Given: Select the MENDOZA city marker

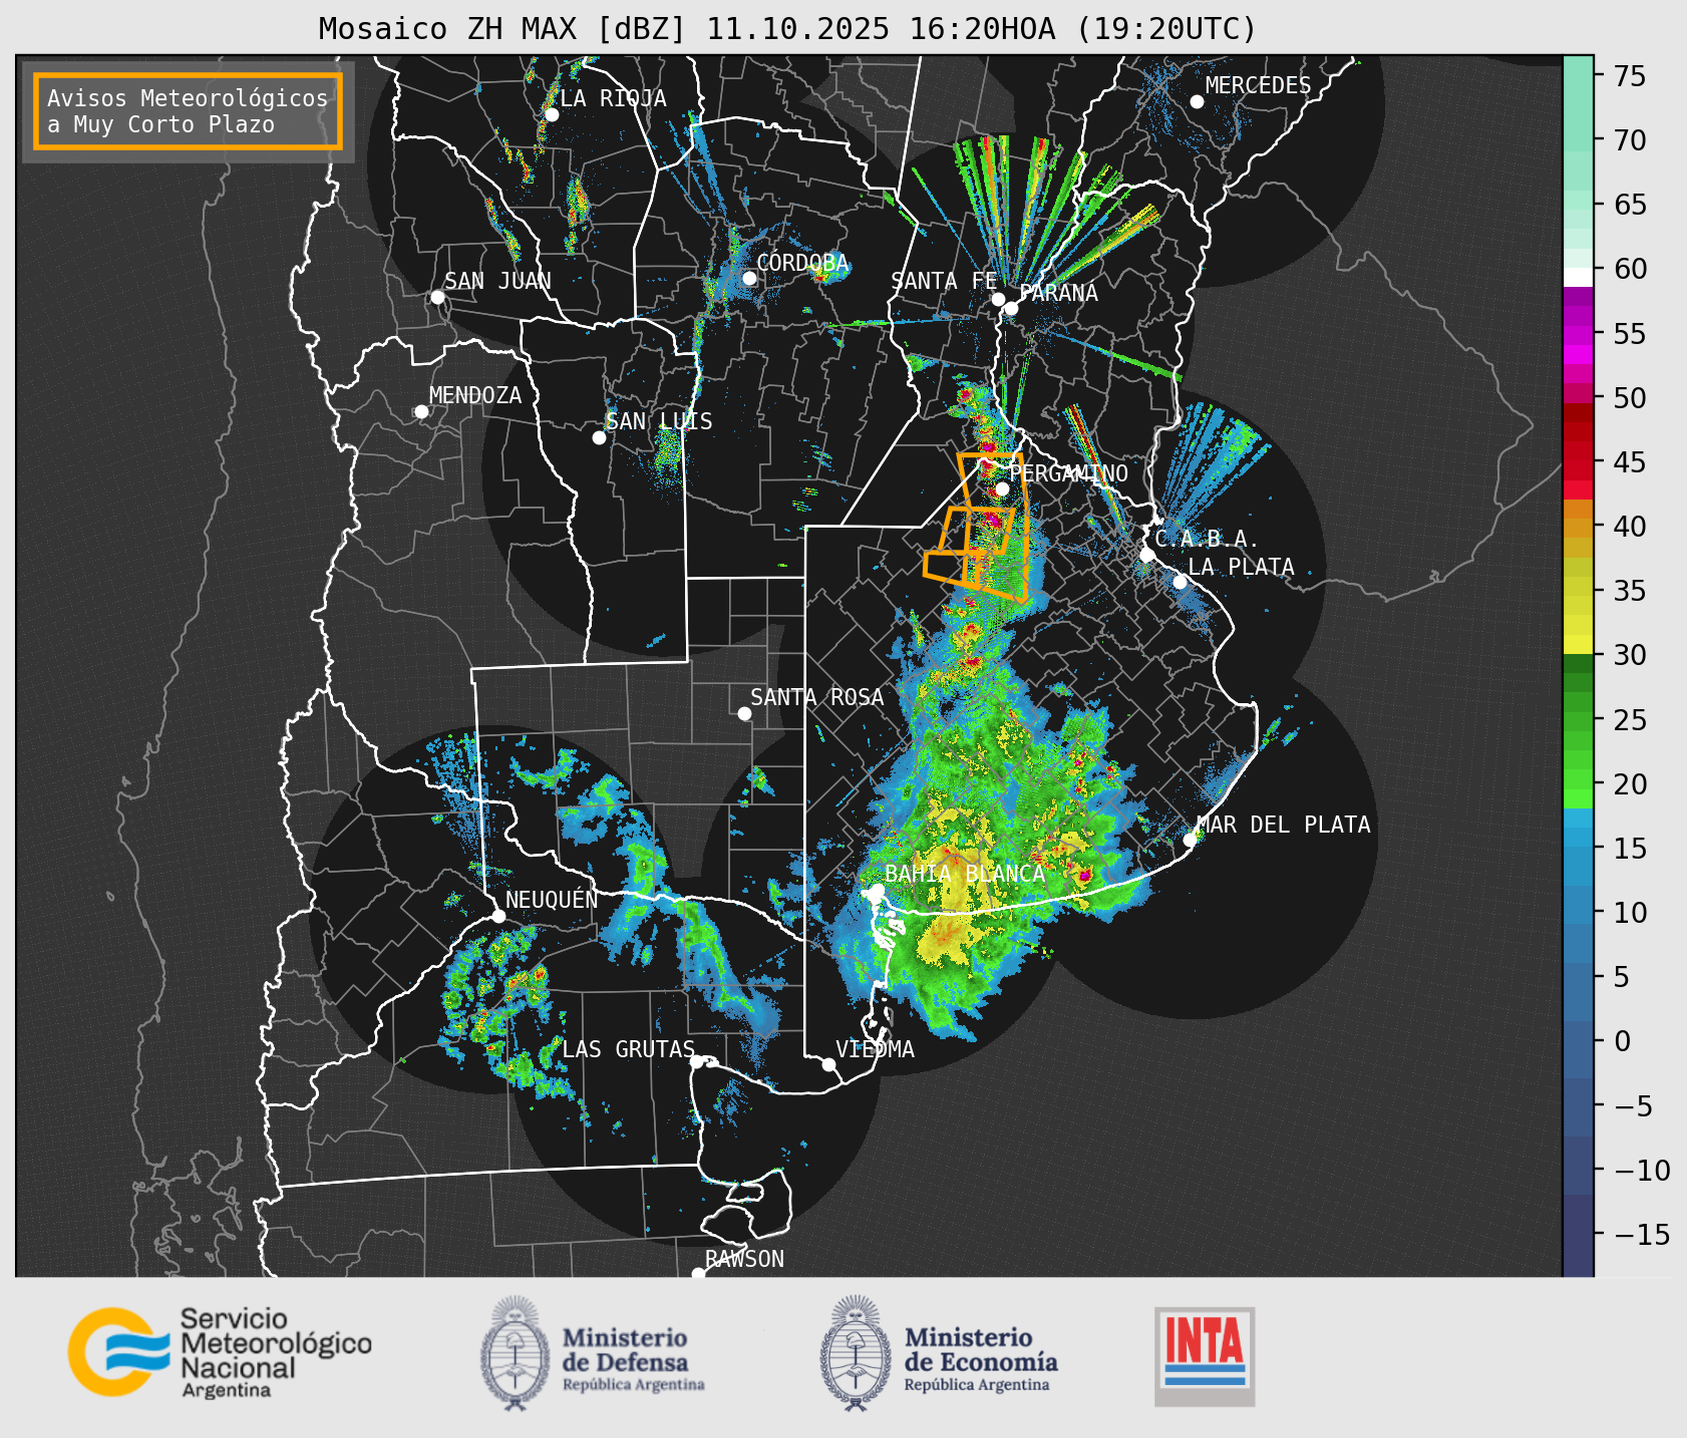Looking at the screenshot, I should pyautogui.click(x=421, y=412).
